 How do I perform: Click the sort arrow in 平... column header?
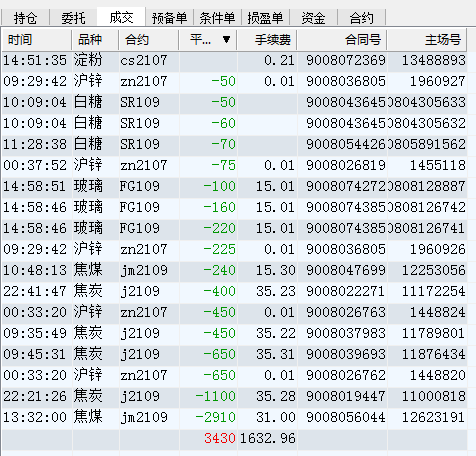click(x=226, y=40)
